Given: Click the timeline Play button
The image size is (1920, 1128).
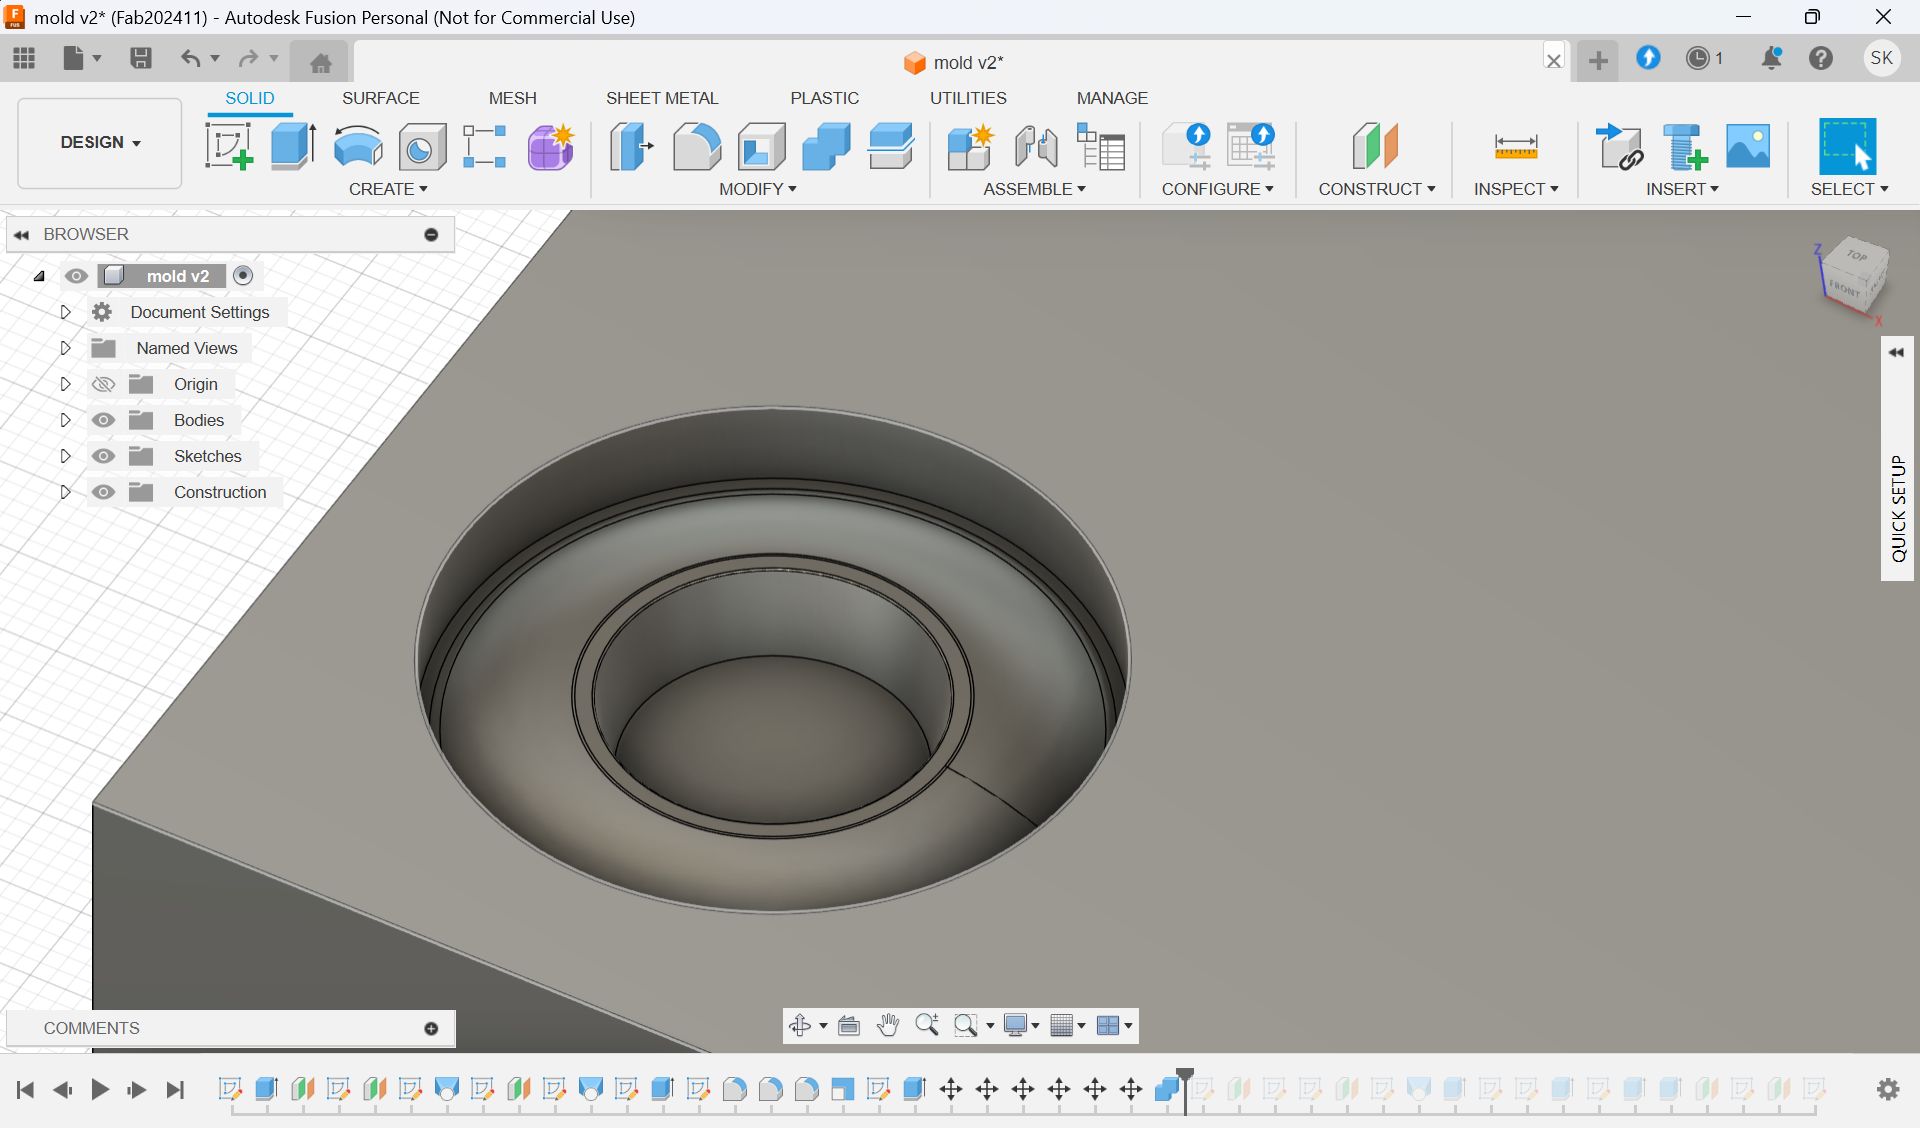Looking at the screenshot, I should click(x=99, y=1089).
